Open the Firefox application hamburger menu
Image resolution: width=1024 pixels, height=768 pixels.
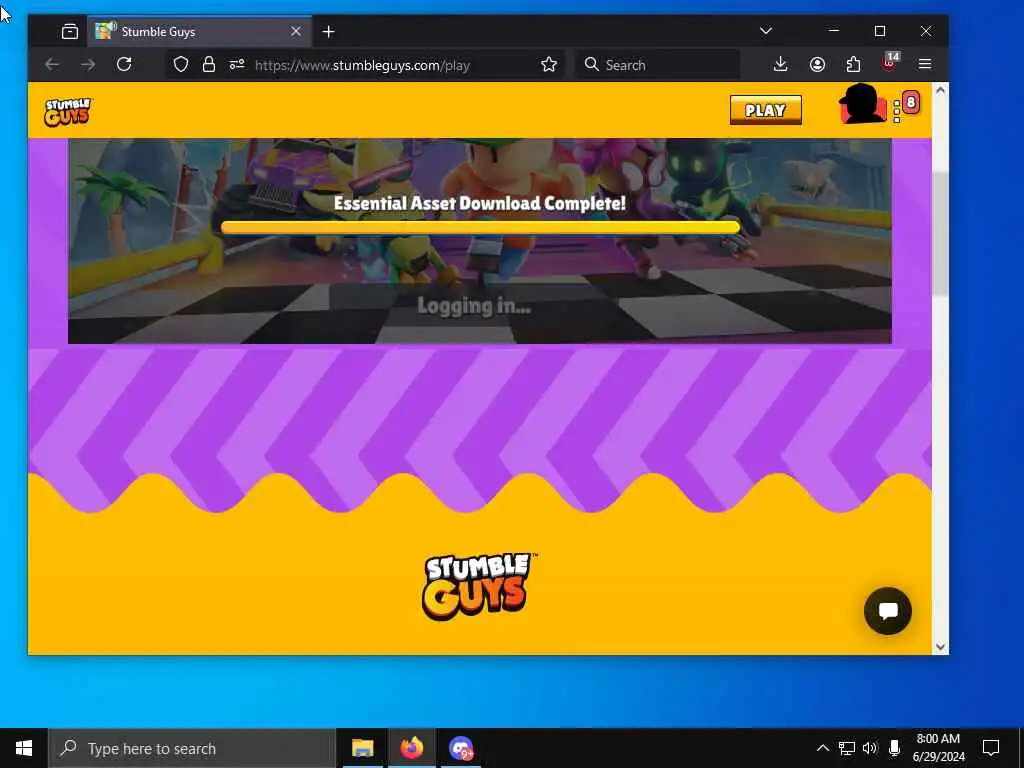925,64
